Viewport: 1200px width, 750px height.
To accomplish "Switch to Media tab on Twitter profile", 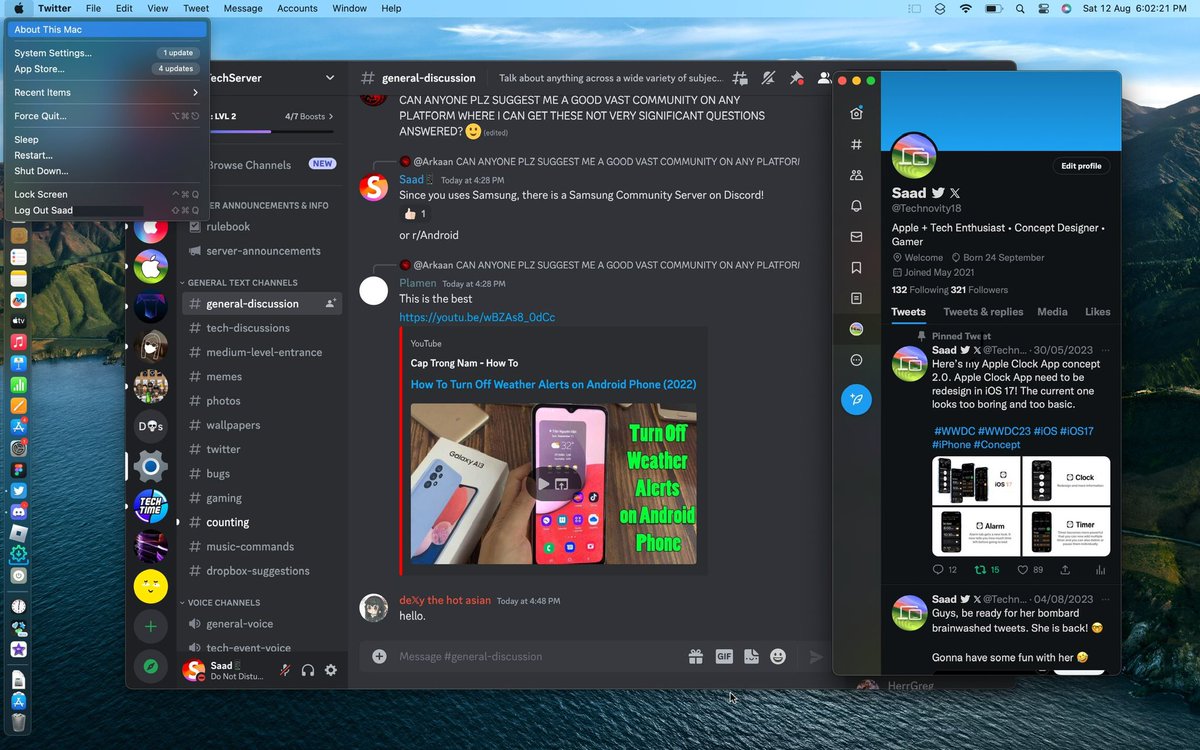I will pyautogui.click(x=1052, y=312).
